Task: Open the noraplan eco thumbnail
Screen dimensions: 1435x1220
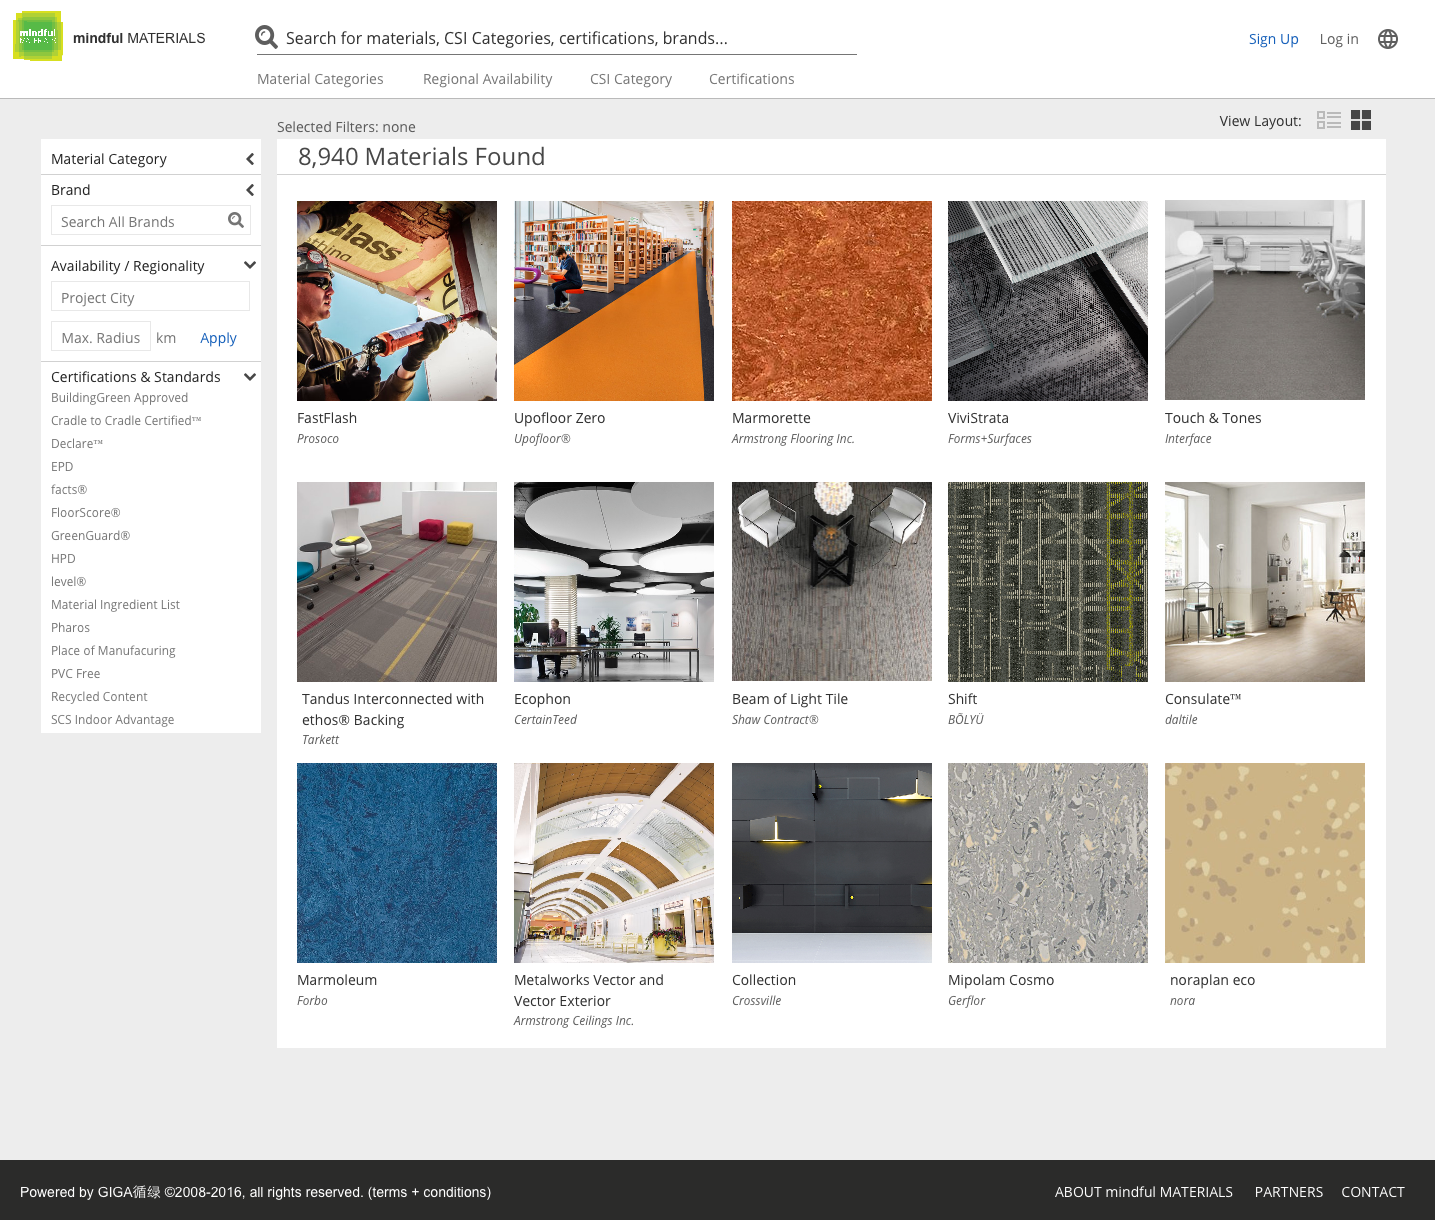Action: (x=1265, y=863)
